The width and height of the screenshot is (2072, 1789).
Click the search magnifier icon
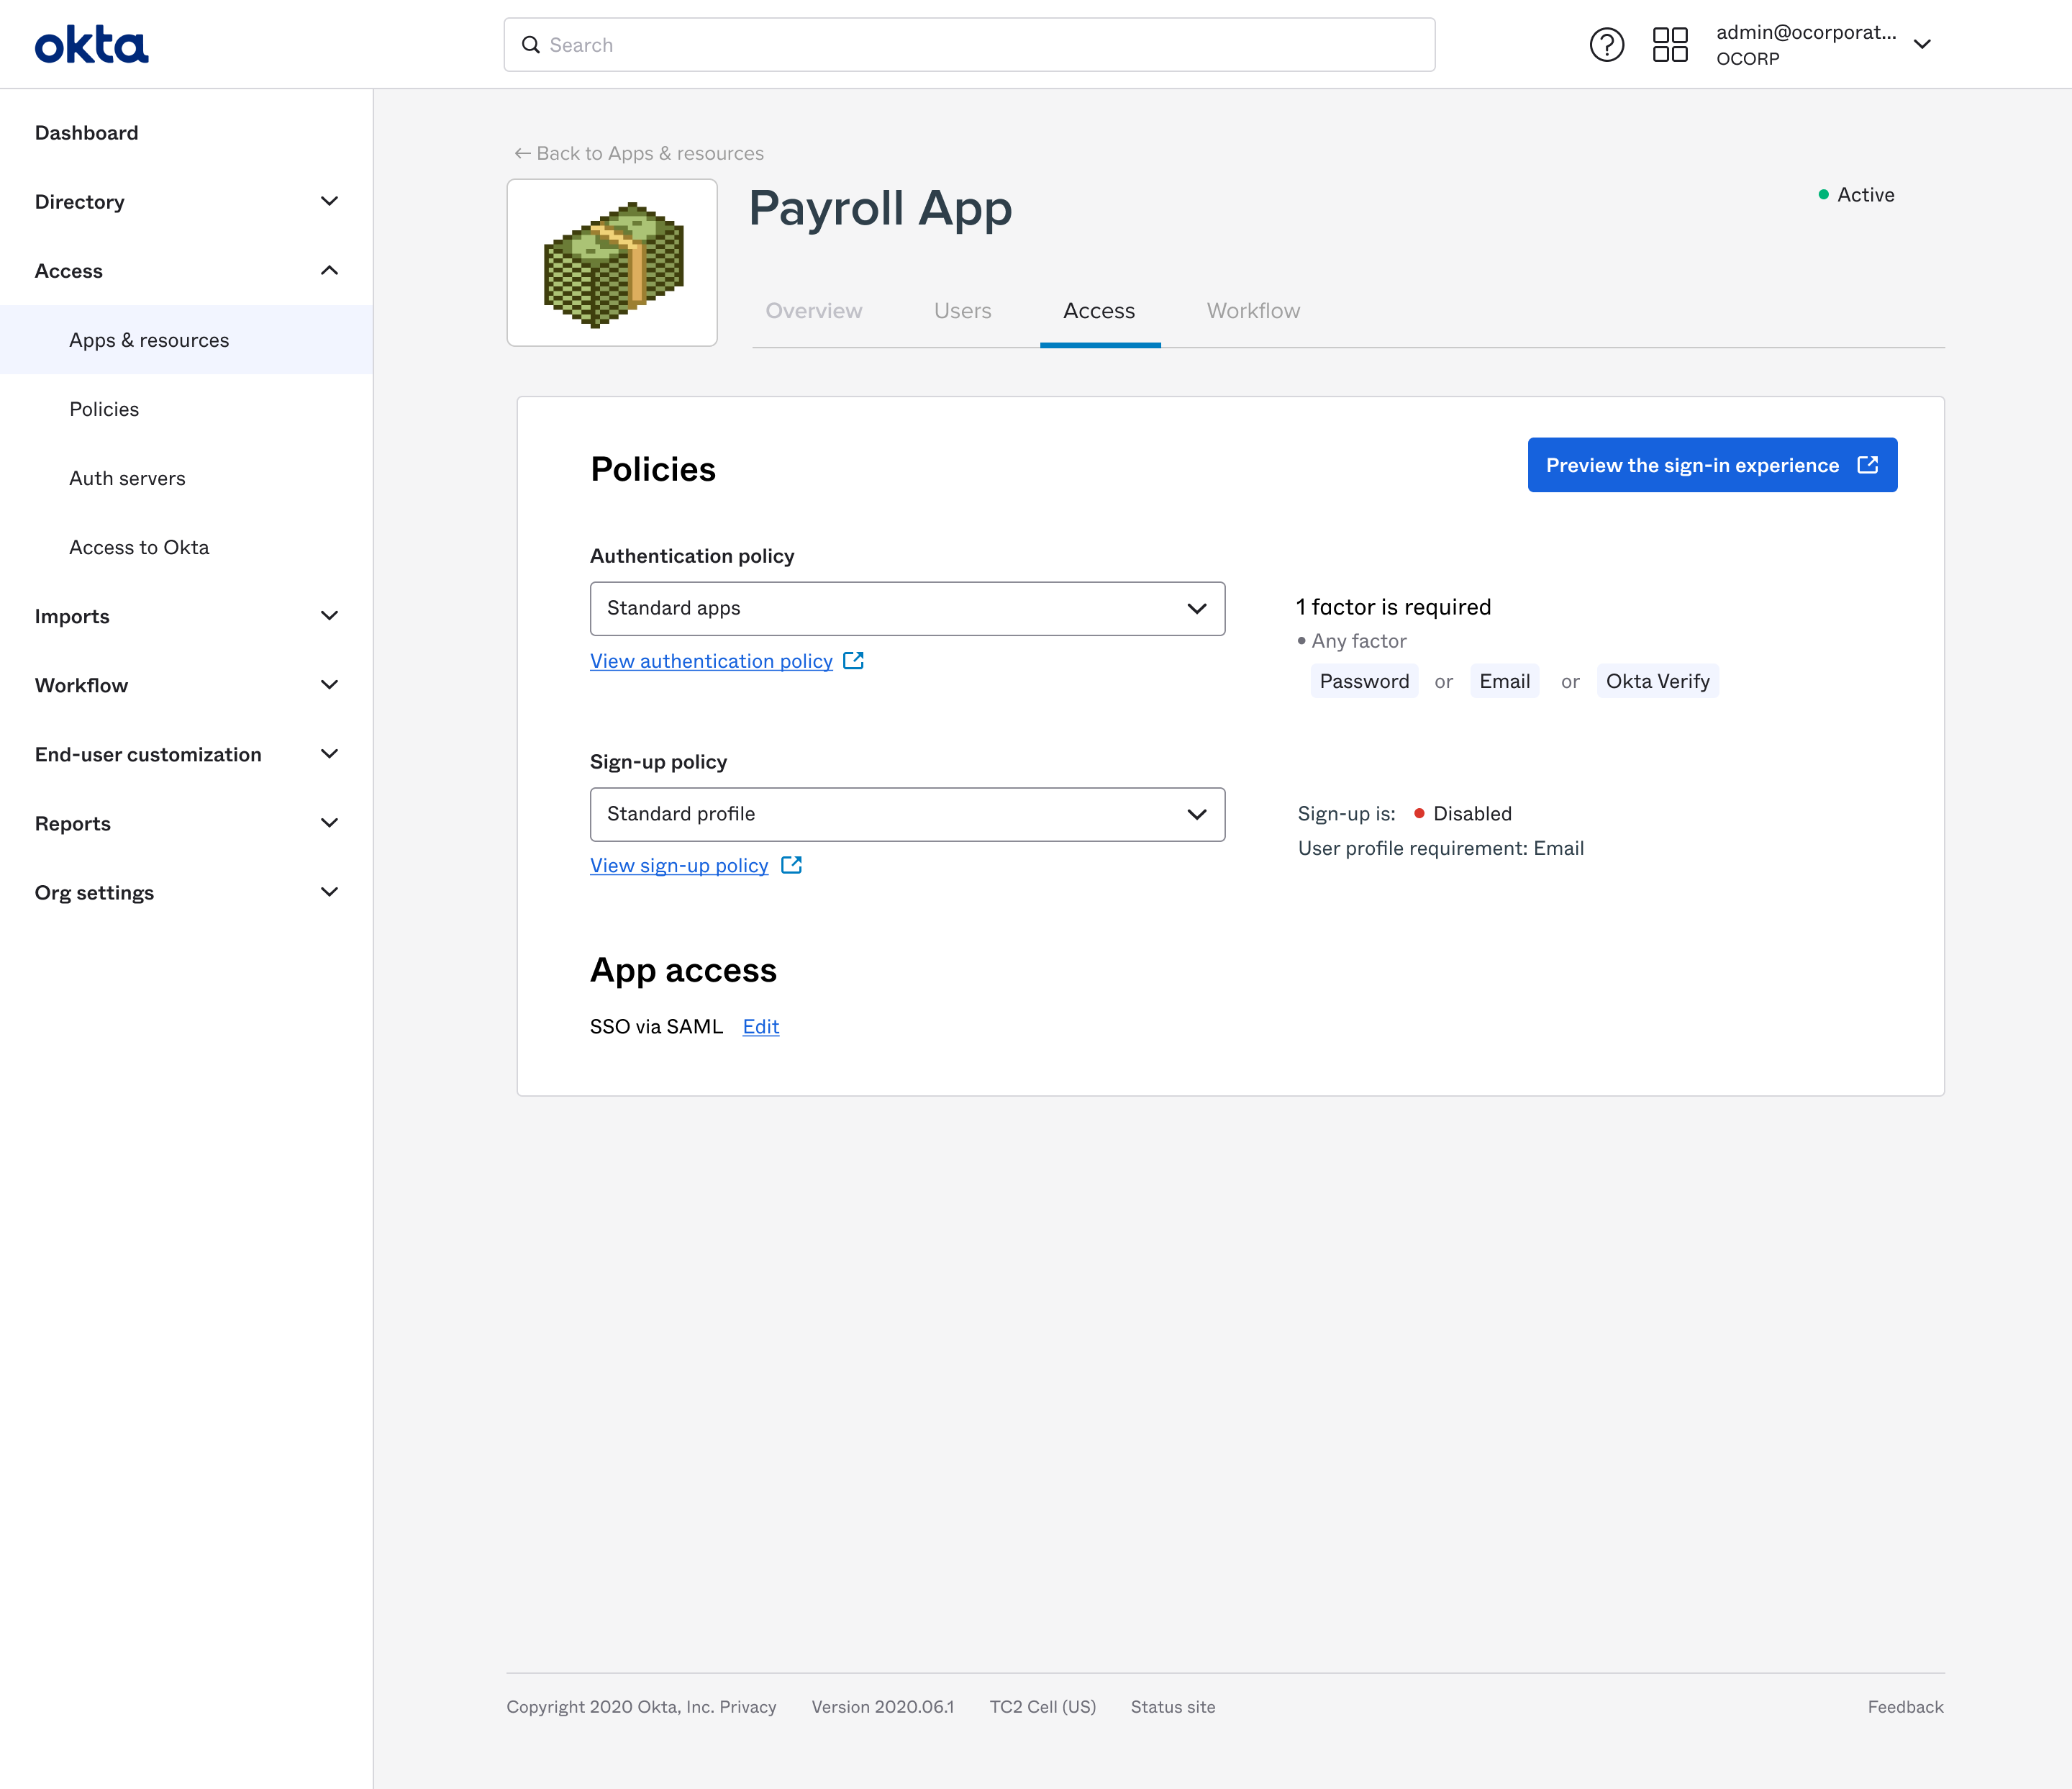[x=531, y=45]
